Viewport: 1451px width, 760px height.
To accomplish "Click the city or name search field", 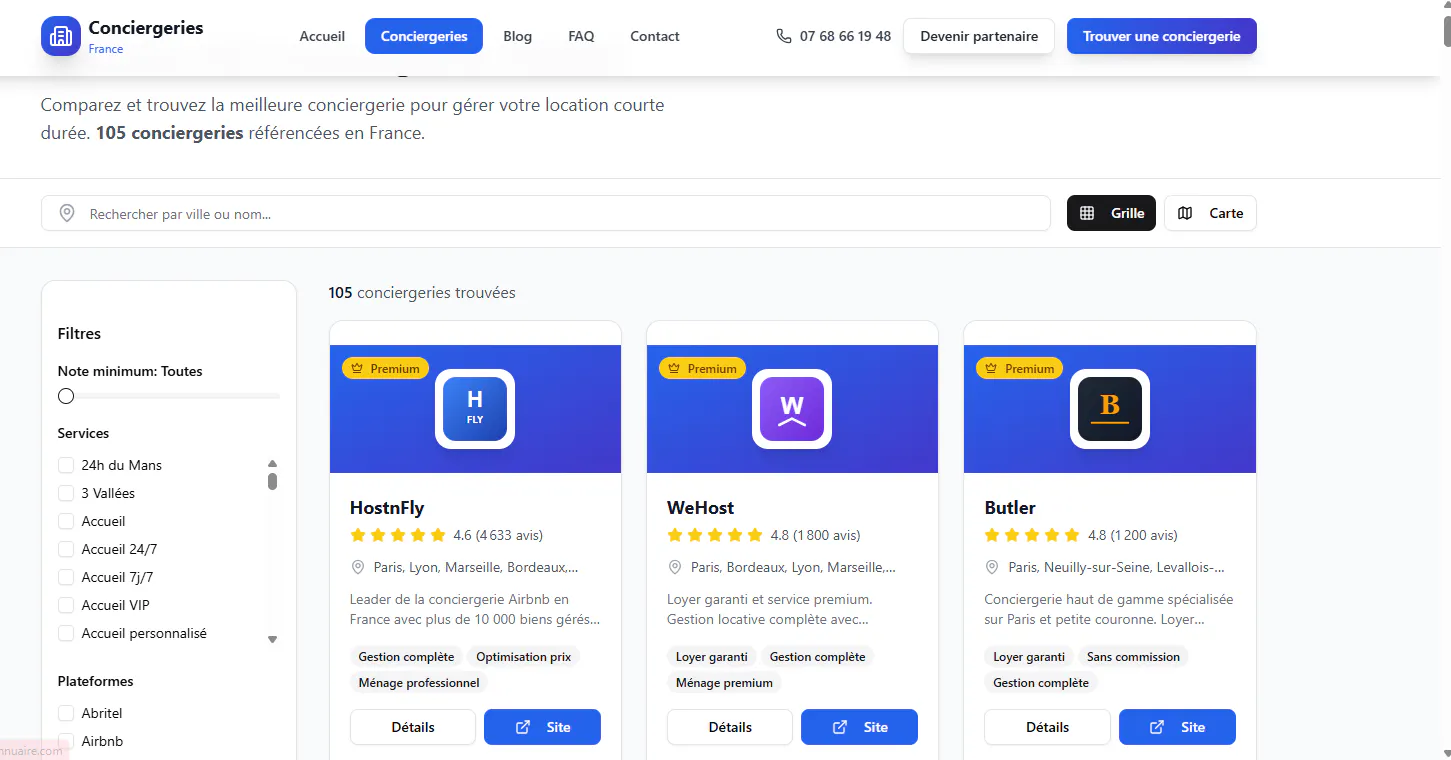I will tap(546, 213).
